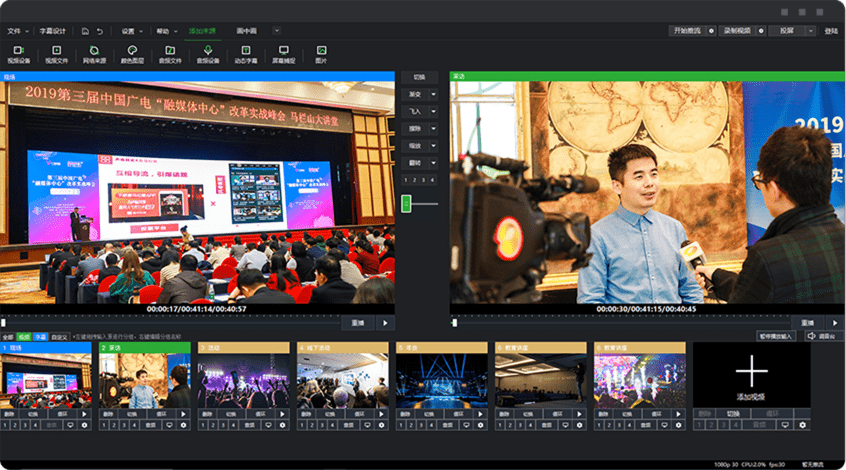This screenshot has width=846, height=470.
Task: Toggle the 字幕 filter above the source list
Action: click(41, 337)
